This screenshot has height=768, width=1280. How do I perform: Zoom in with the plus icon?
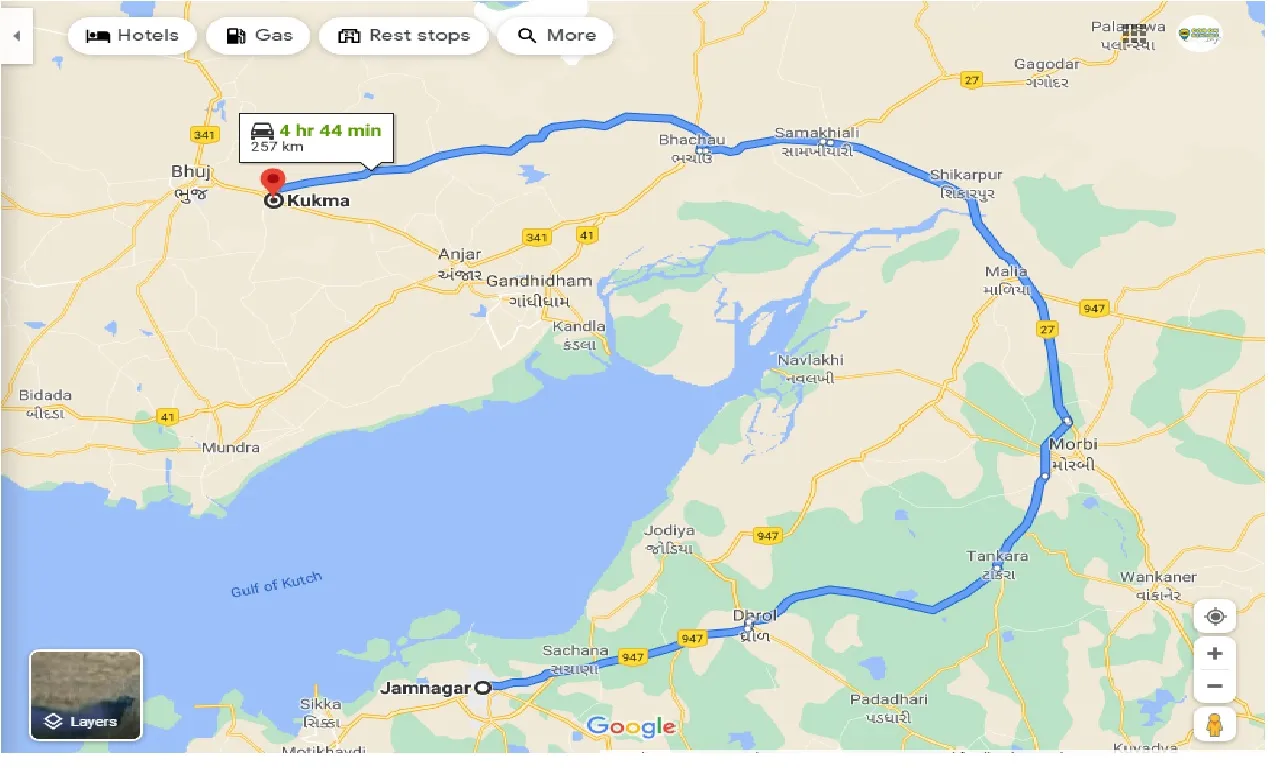click(x=1215, y=653)
